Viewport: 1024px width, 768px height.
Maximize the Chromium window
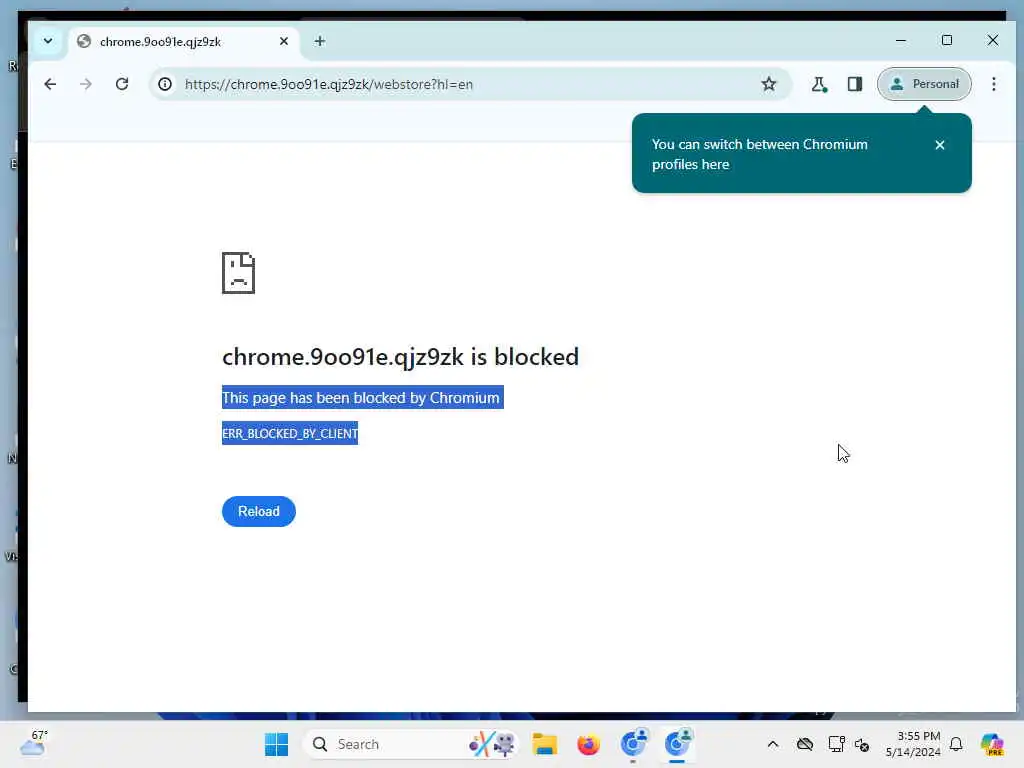947,40
